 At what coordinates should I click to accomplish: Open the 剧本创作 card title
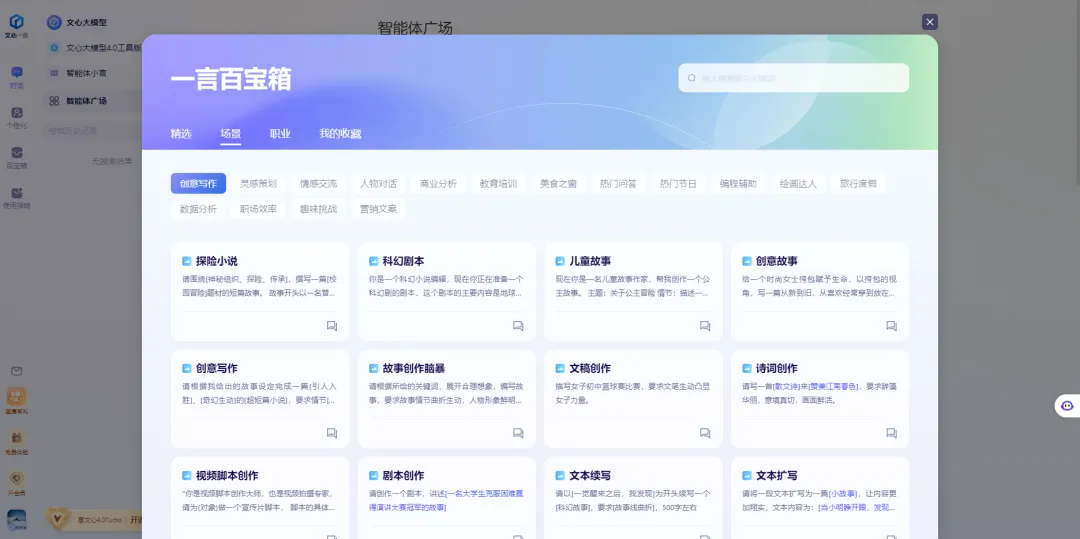403,476
